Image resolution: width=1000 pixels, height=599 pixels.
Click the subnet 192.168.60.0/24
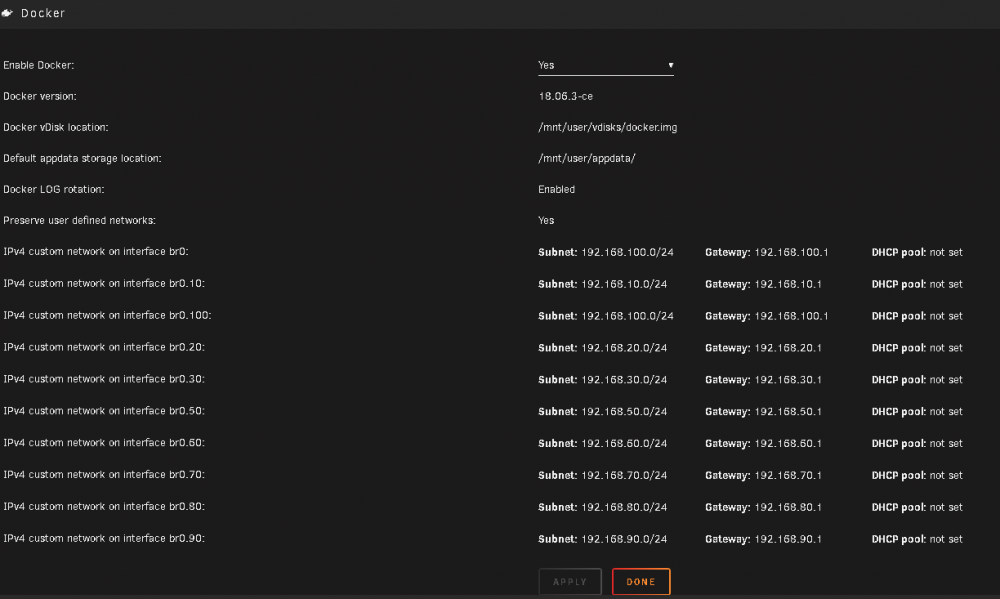[624, 444]
